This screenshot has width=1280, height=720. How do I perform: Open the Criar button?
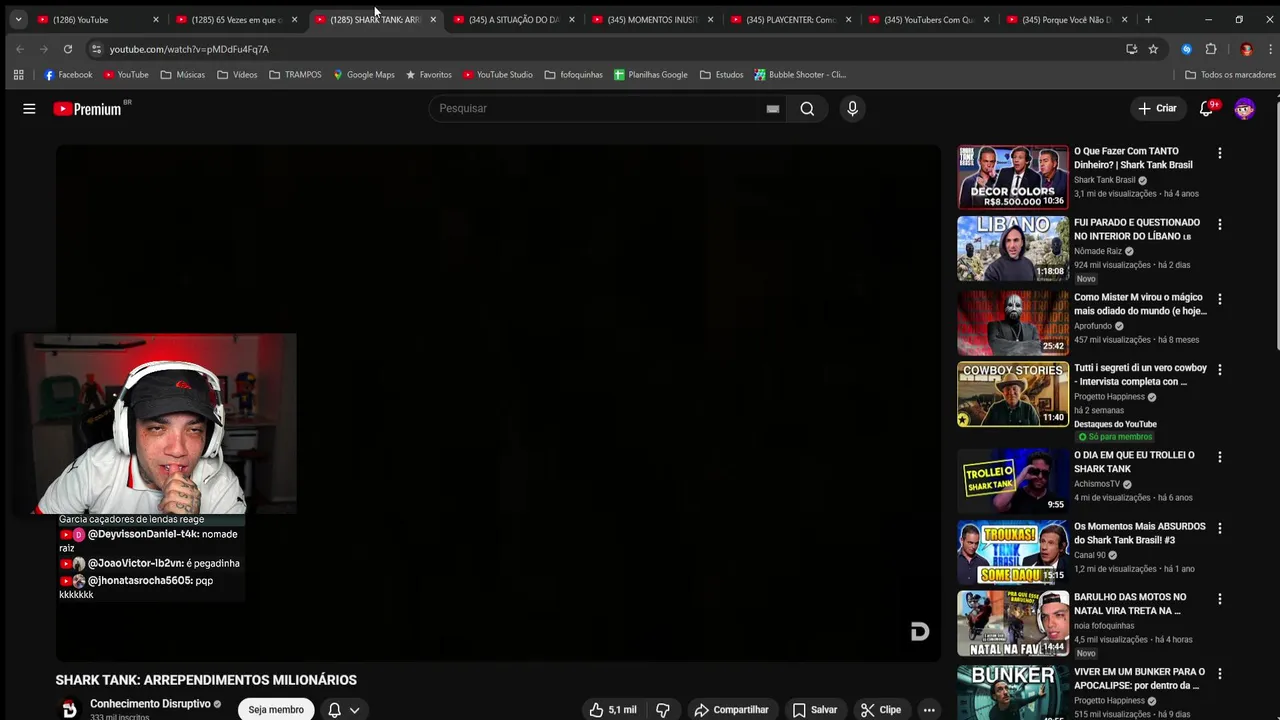pos(1157,108)
